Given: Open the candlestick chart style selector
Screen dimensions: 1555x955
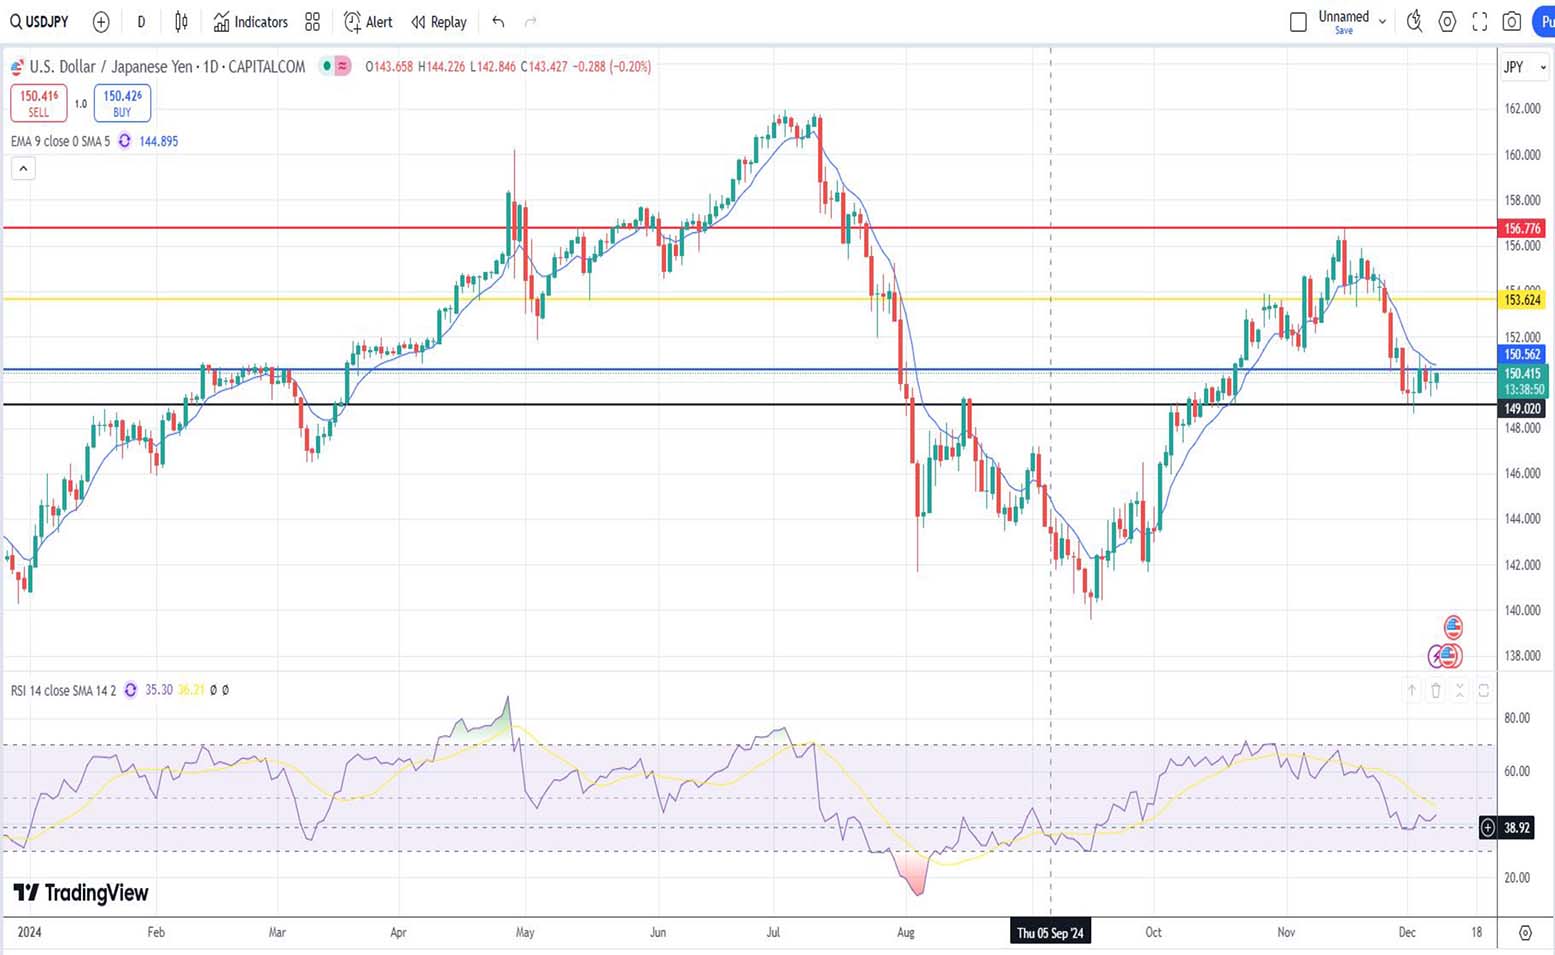Looking at the screenshot, I should [x=181, y=22].
